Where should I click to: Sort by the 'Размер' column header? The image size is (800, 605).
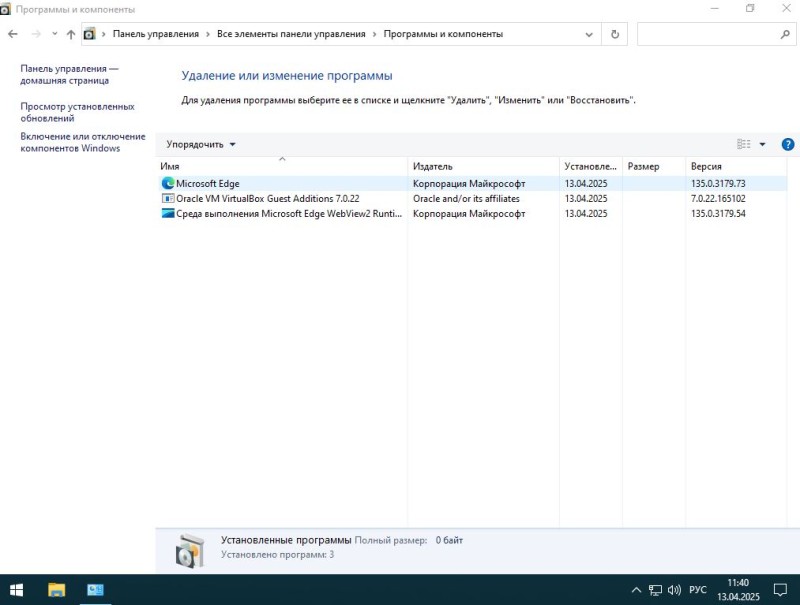pos(654,166)
